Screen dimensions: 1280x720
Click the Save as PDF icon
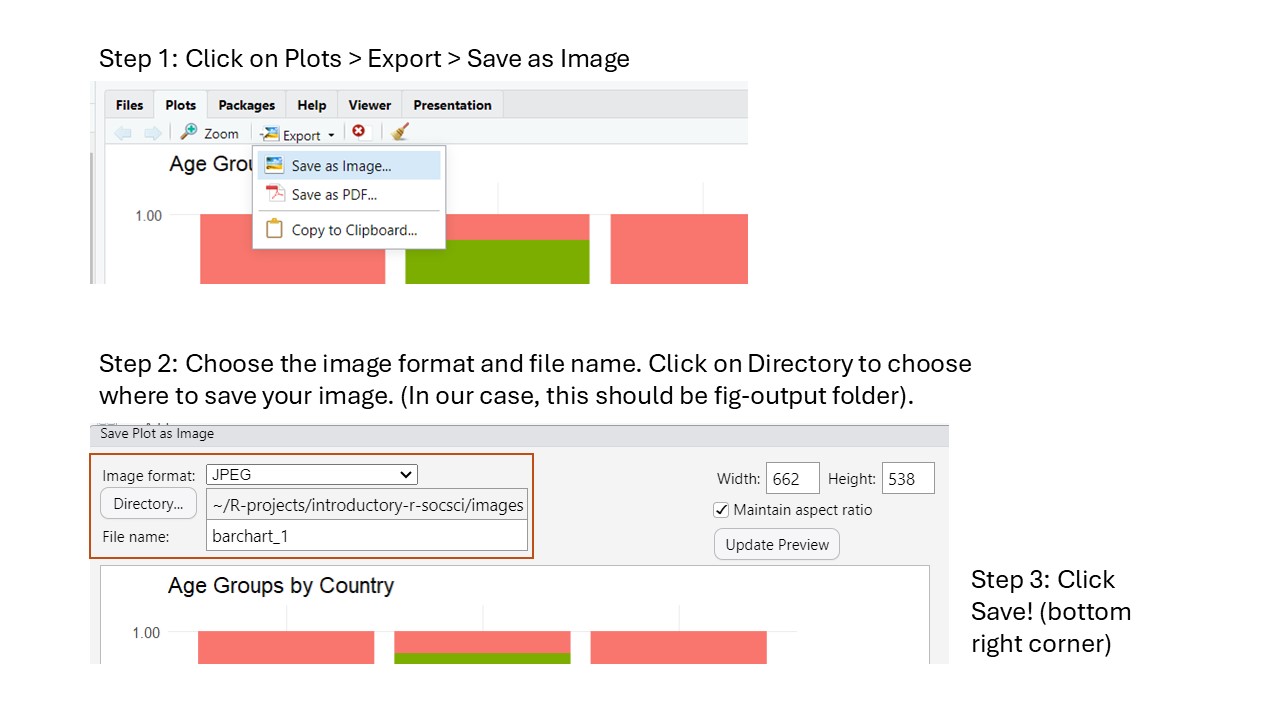click(x=275, y=194)
